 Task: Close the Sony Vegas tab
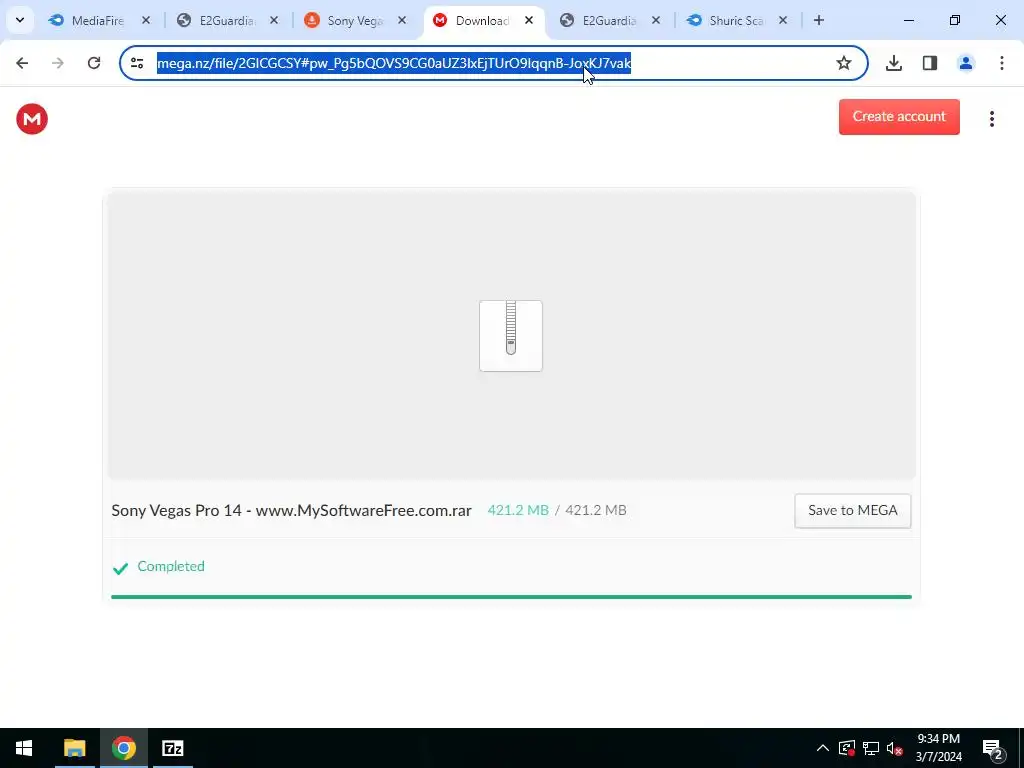402,20
